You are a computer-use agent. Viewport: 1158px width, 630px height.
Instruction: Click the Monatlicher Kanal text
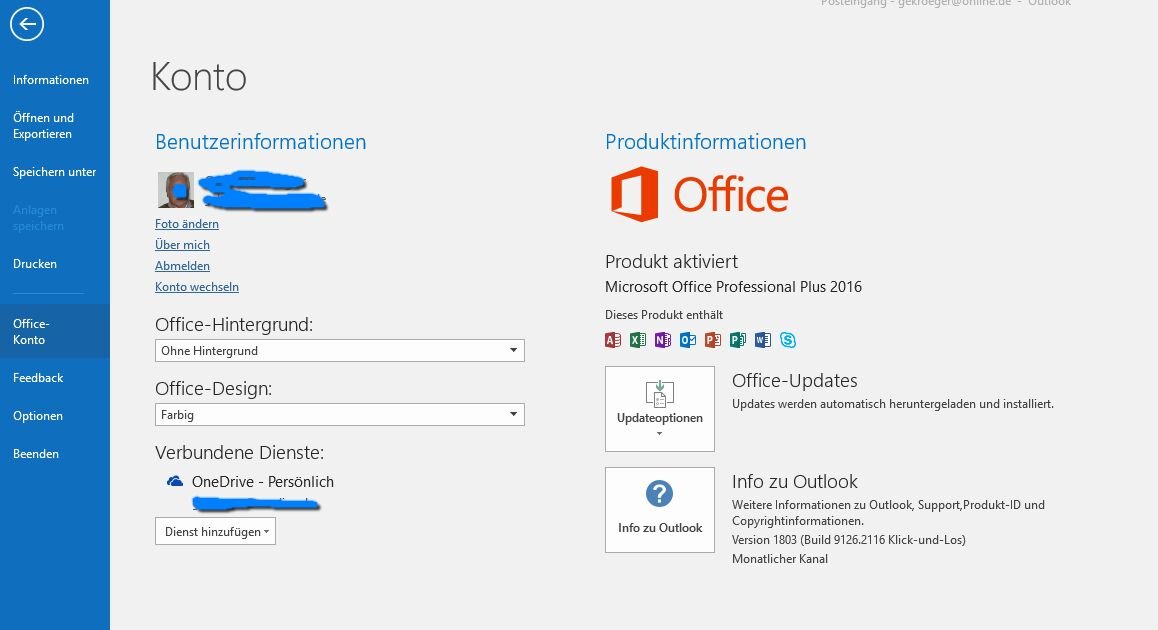[780, 559]
